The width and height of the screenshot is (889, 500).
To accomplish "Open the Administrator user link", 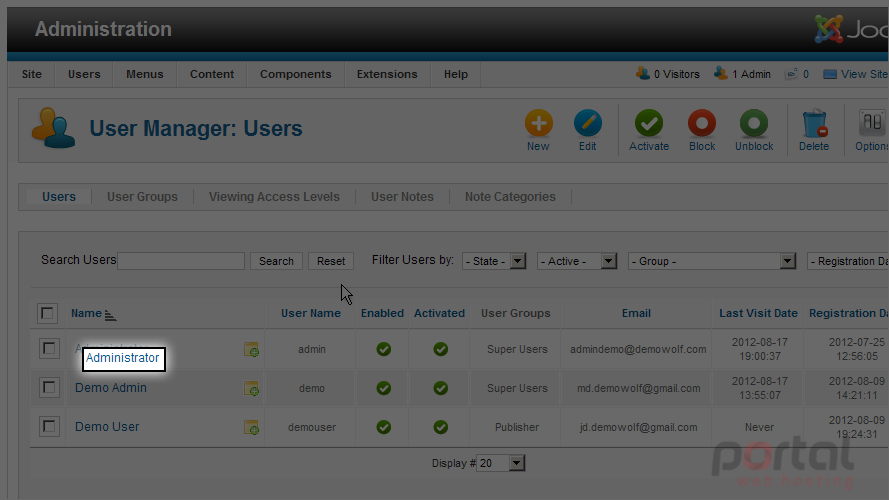I will coord(122,358).
